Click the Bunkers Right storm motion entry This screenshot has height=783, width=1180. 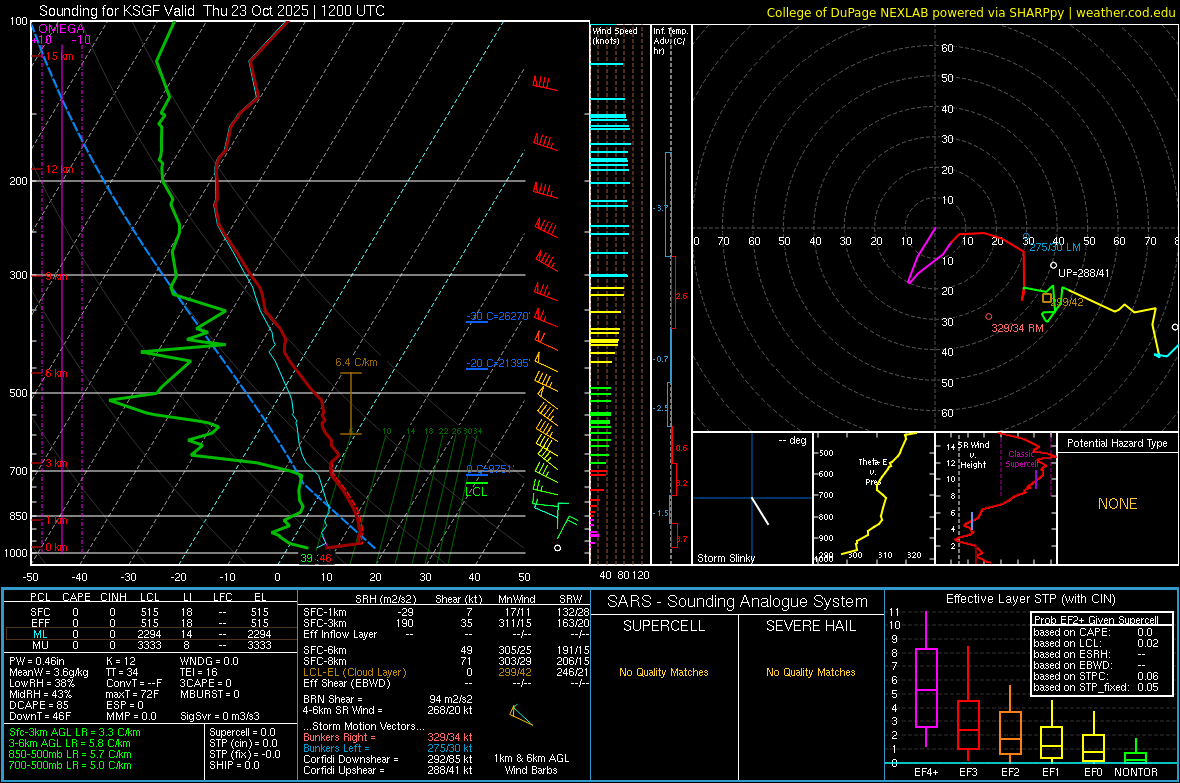tap(388, 737)
